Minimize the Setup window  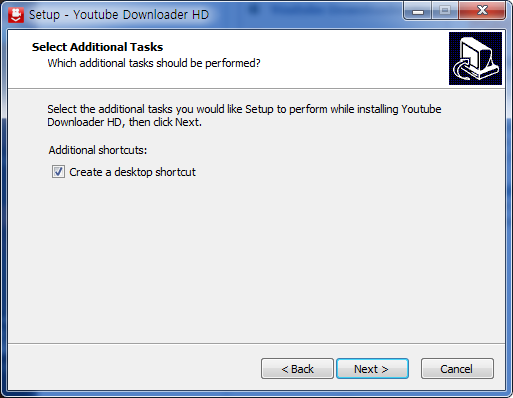(418, 11)
